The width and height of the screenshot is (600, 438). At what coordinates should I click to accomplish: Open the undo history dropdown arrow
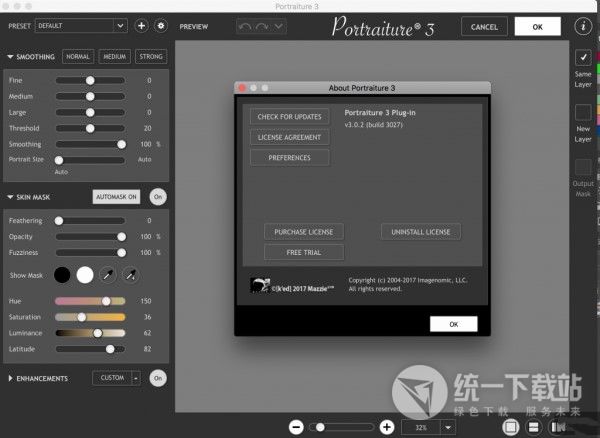coord(279,26)
